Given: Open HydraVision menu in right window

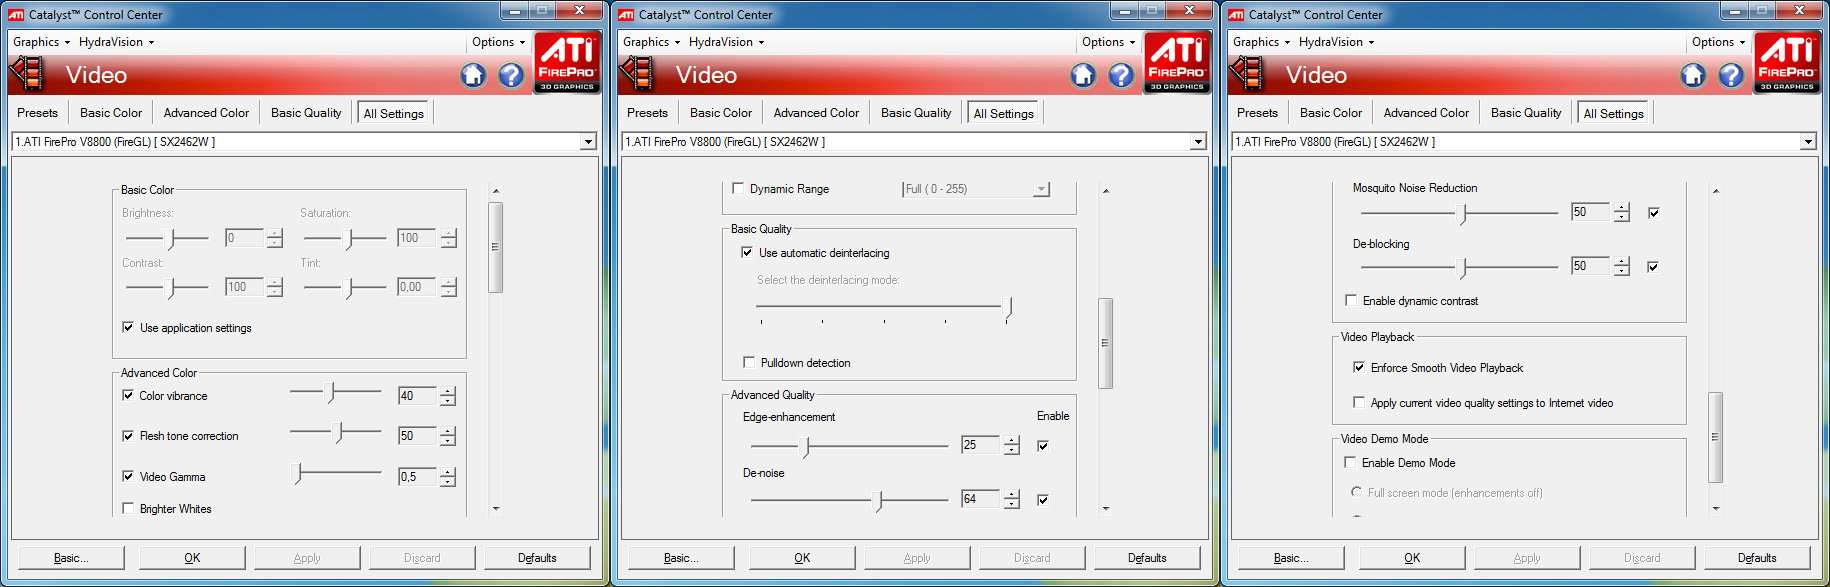Looking at the screenshot, I should tap(1336, 42).
